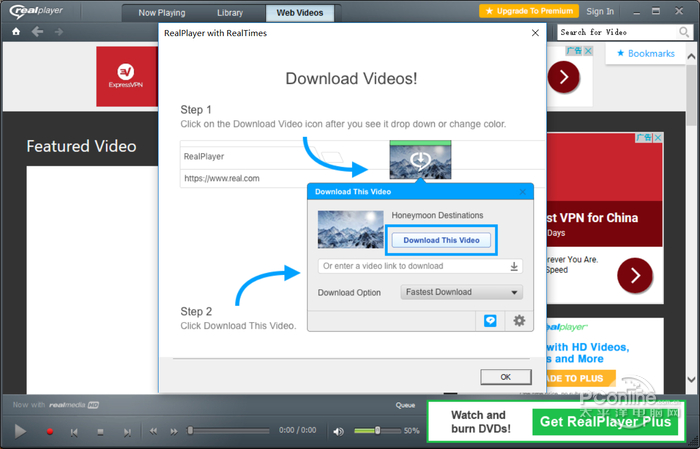Image resolution: width=700 pixels, height=449 pixels.
Task: Select the Web Videos tab
Action: click(x=300, y=13)
